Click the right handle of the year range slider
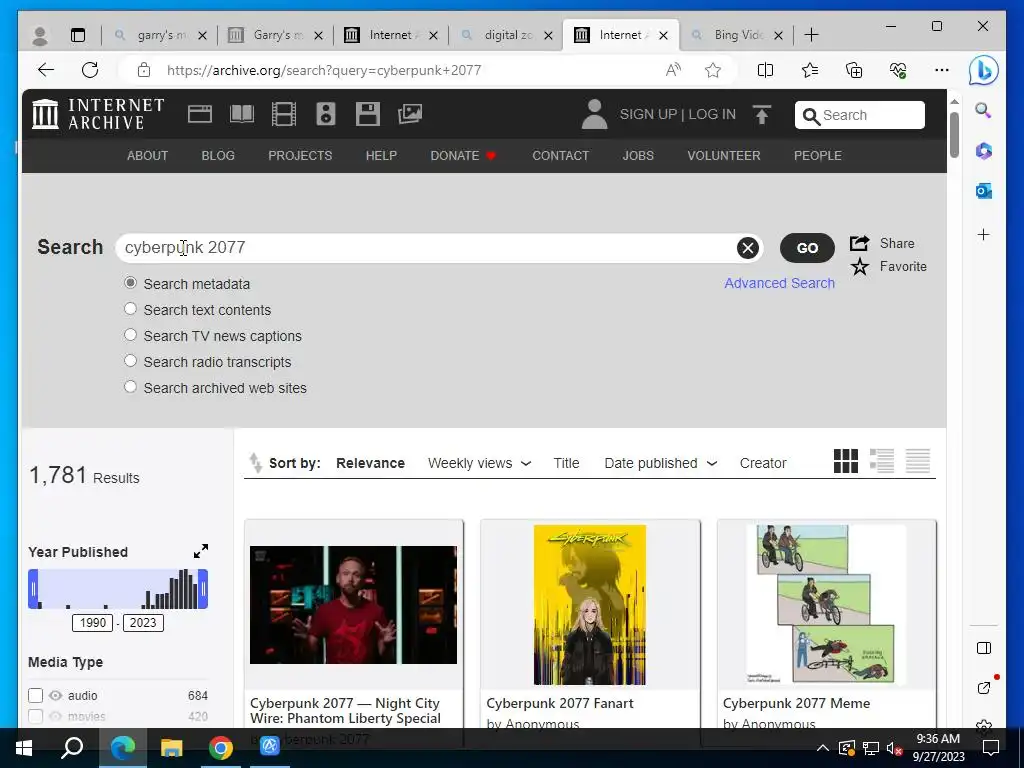The width and height of the screenshot is (1024, 768). tap(203, 588)
